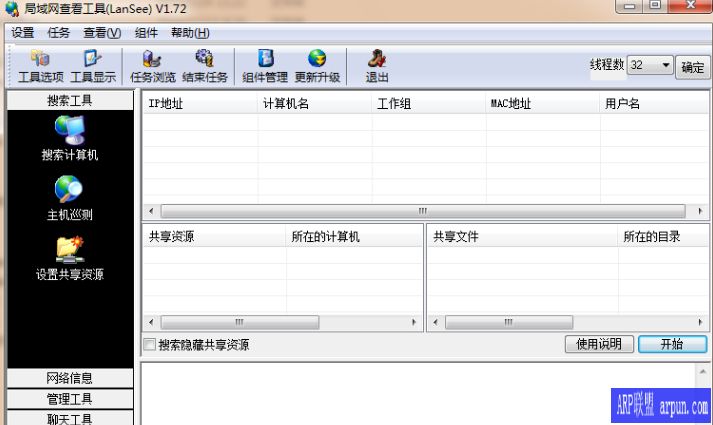Click the 所在的计算机 column header
713x425 pixels.
[354, 236]
